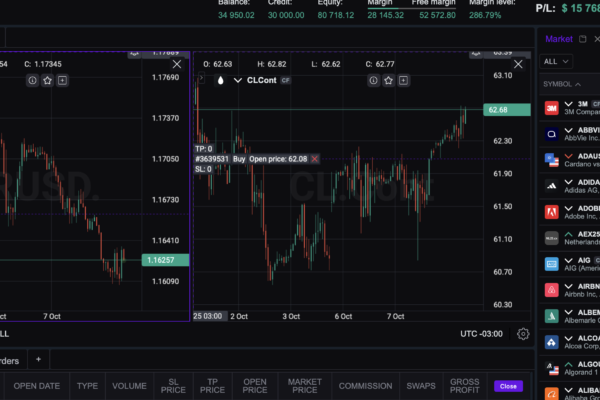Sort orders by GROSS PROFIT column
The width and height of the screenshot is (600, 400).
tap(463, 386)
